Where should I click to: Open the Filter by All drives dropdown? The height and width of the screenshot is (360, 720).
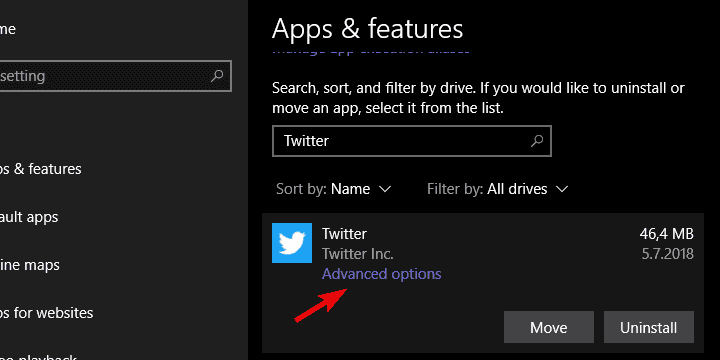coord(498,189)
